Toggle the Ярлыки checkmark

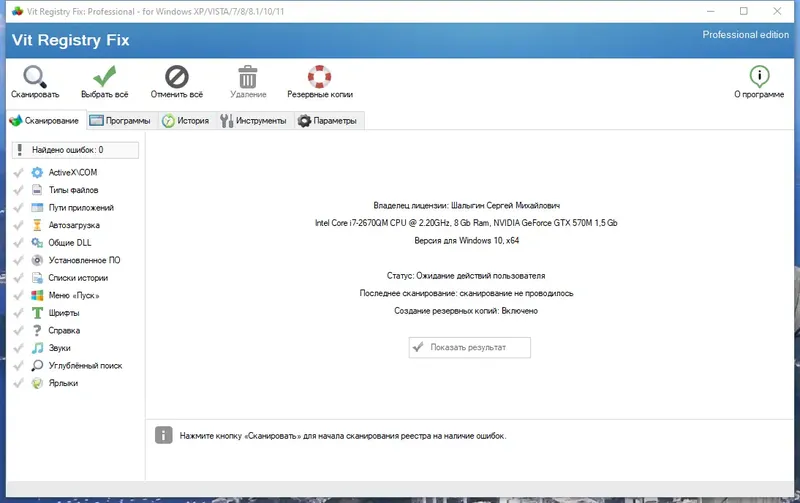coord(18,383)
